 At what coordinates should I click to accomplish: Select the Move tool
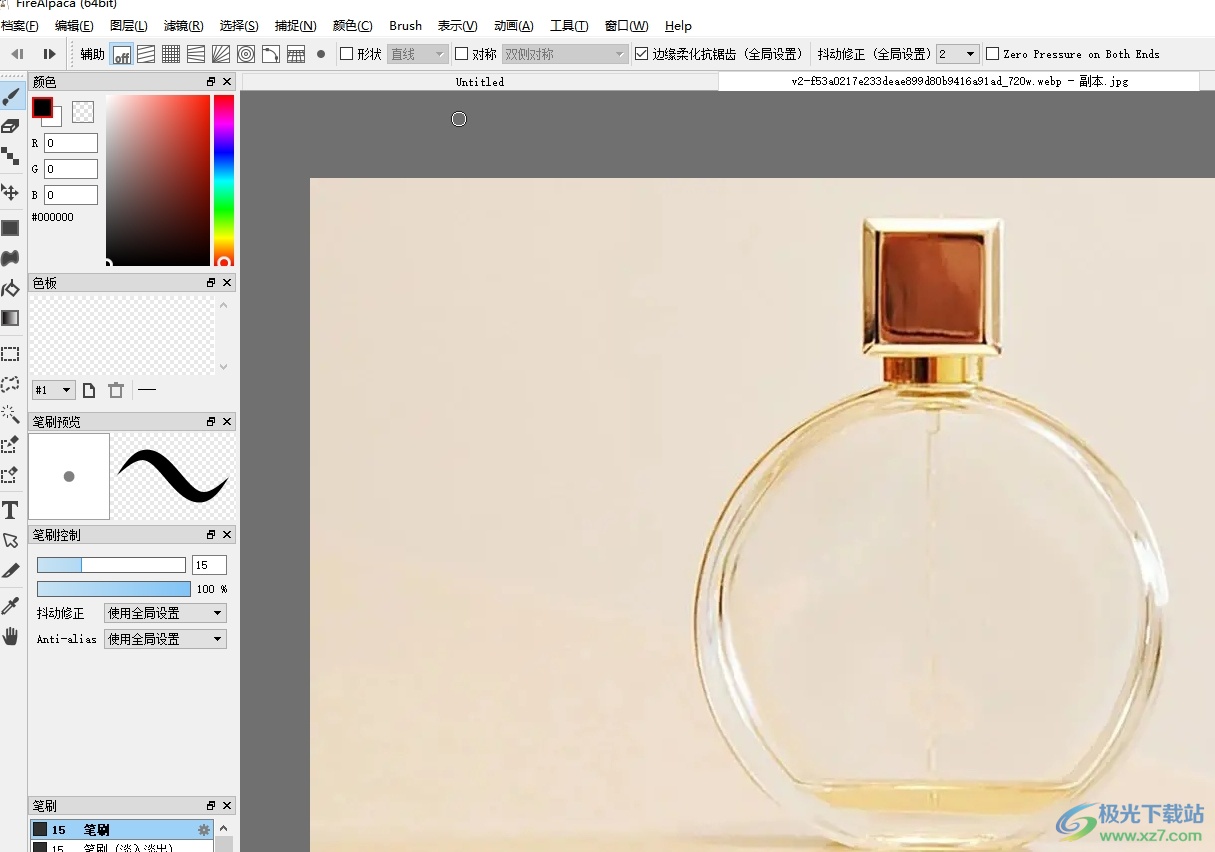(x=10, y=192)
